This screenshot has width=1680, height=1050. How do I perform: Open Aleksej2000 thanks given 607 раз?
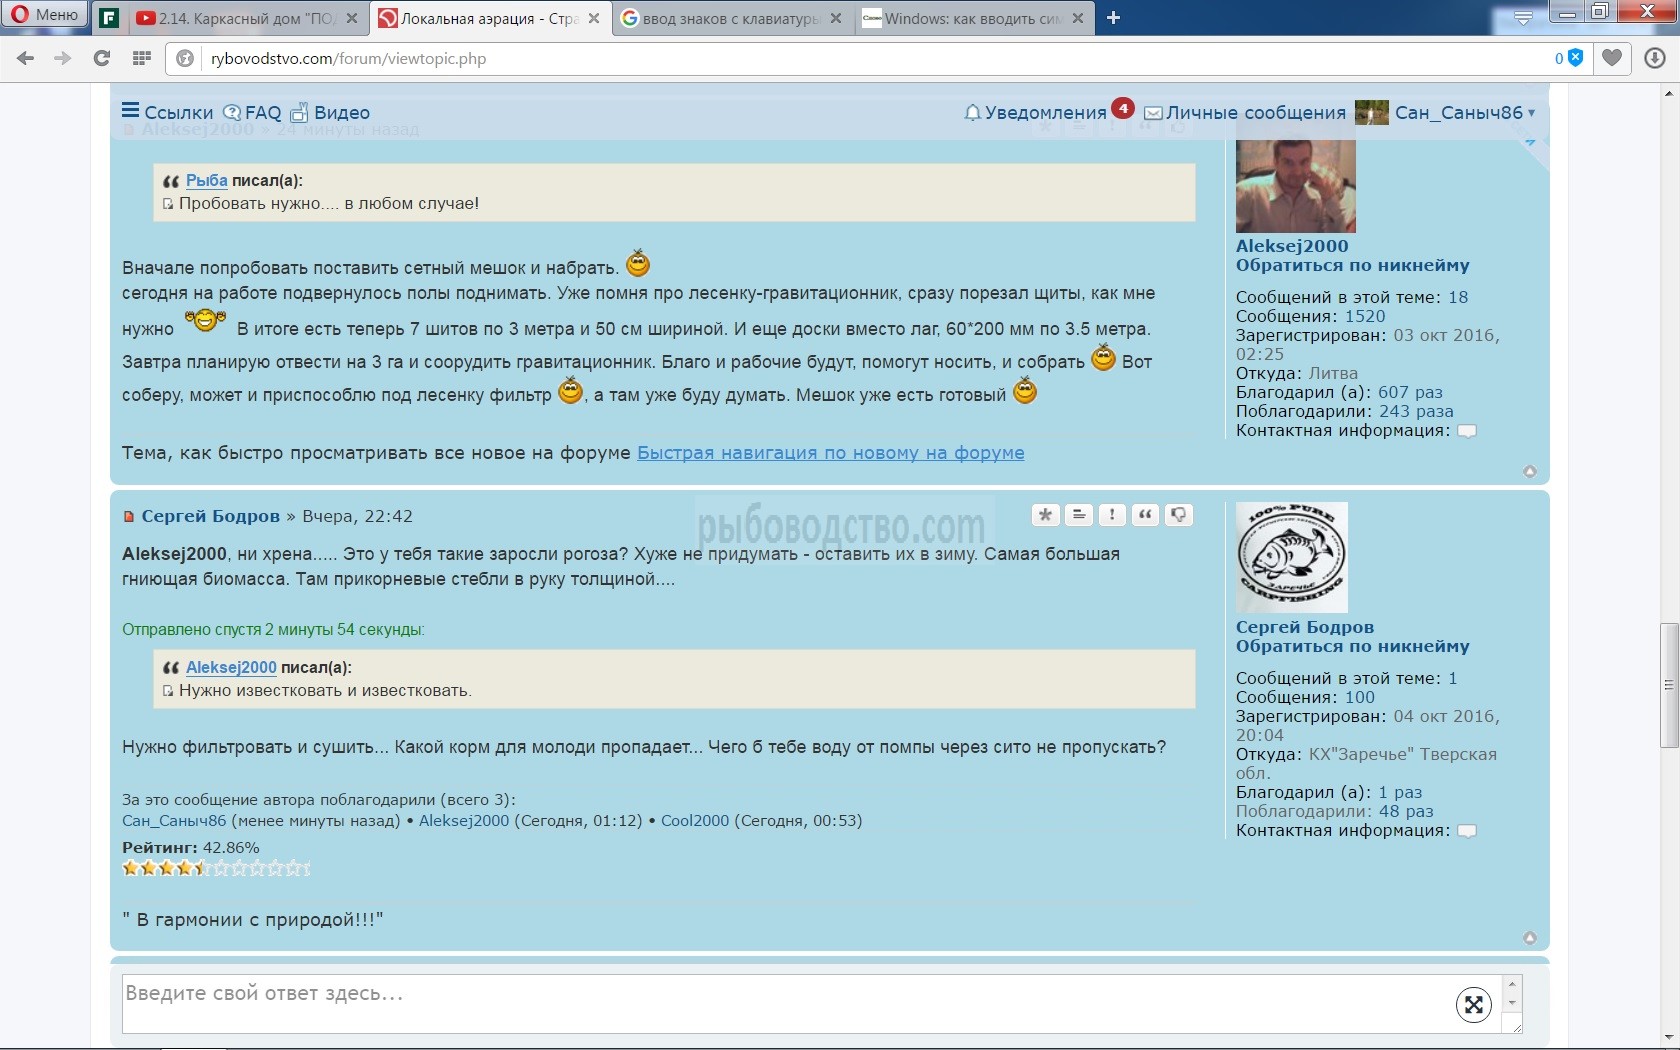coord(1410,392)
